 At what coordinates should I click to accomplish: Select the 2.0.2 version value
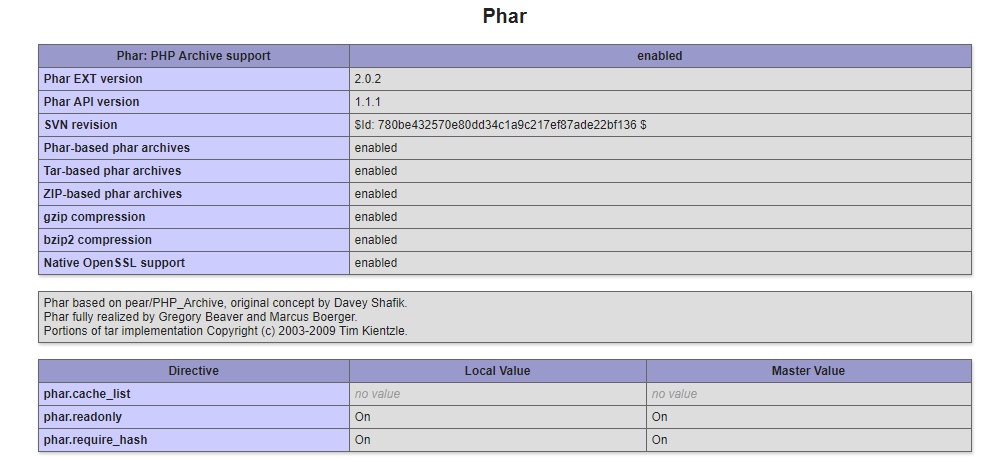point(368,79)
